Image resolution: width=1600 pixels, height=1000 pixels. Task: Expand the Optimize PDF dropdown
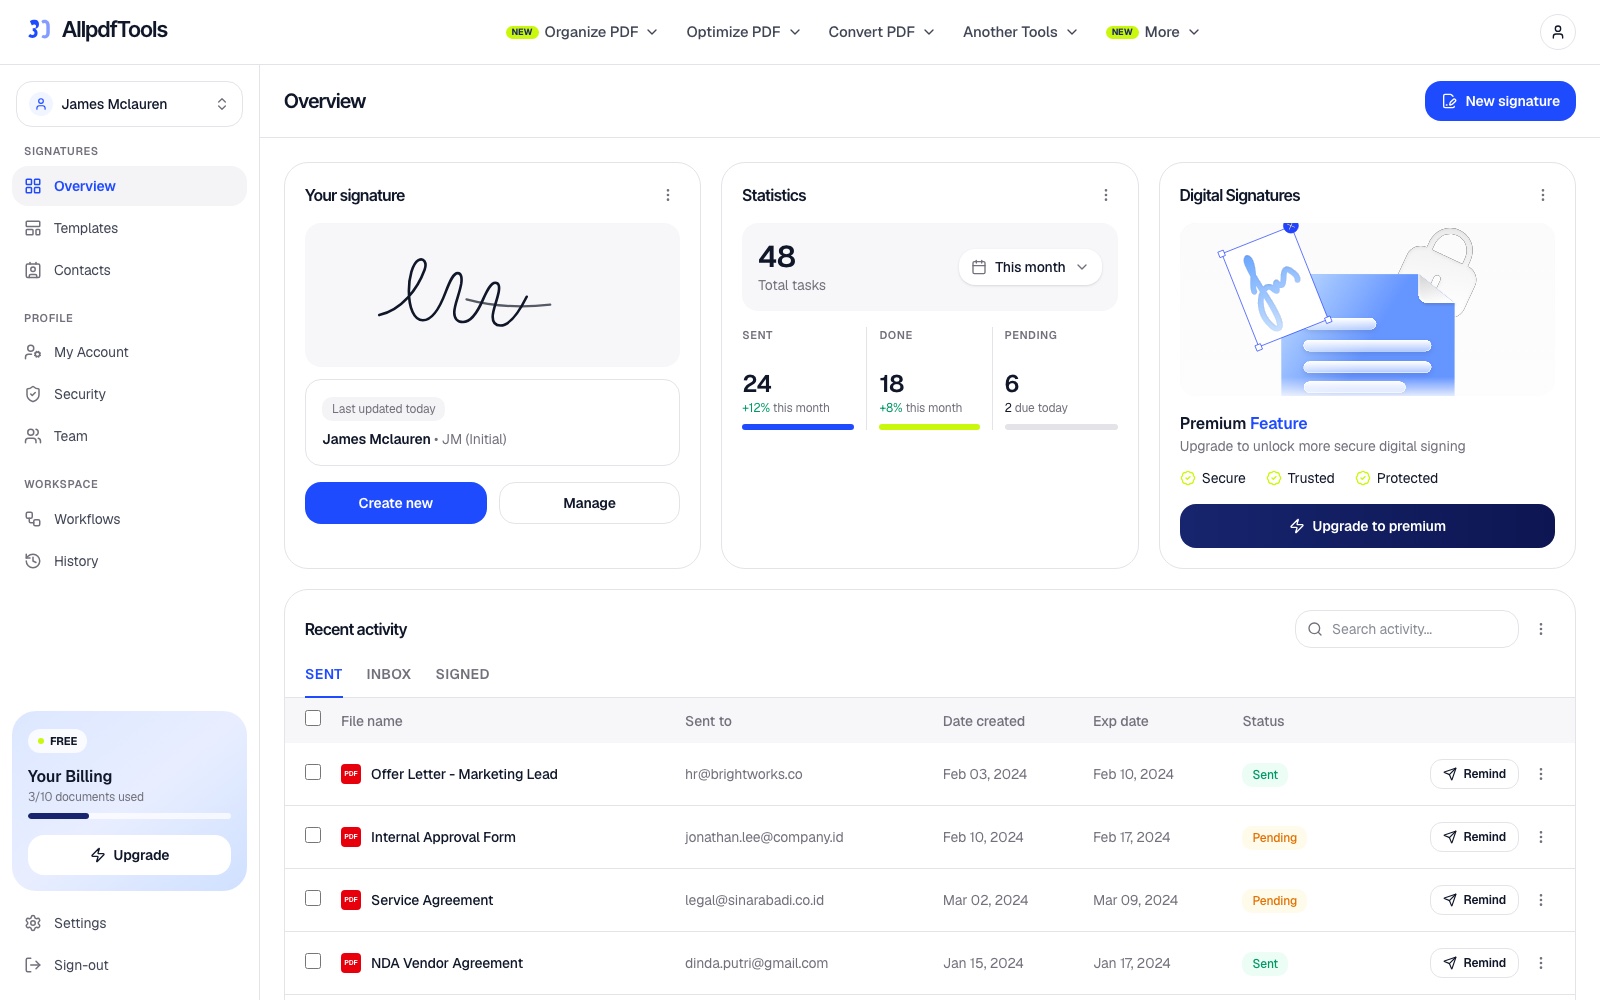point(743,32)
